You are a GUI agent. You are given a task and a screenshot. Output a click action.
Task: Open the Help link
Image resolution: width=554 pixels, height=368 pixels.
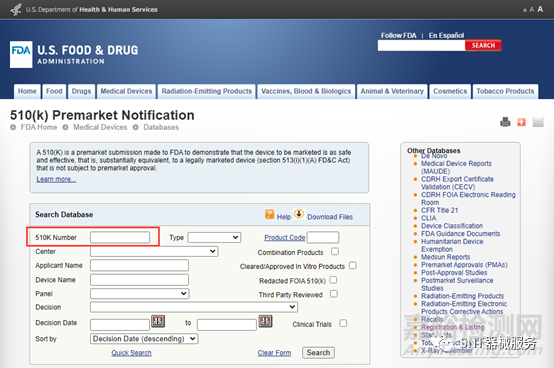(284, 217)
